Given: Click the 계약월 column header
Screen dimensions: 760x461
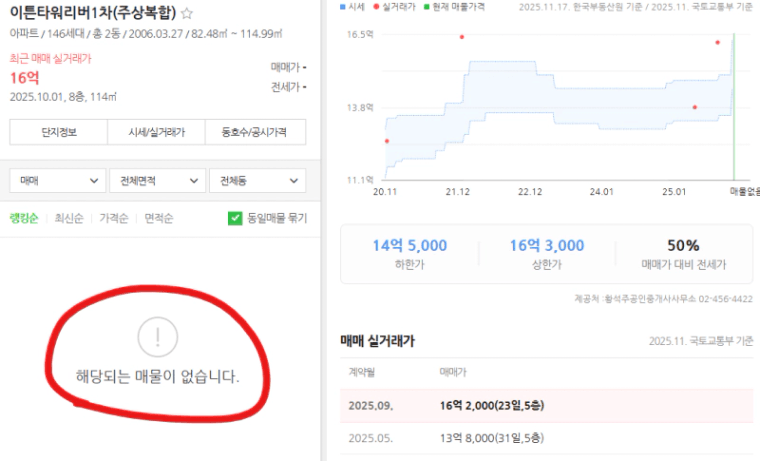Looking at the screenshot, I should tap(362, 372).
